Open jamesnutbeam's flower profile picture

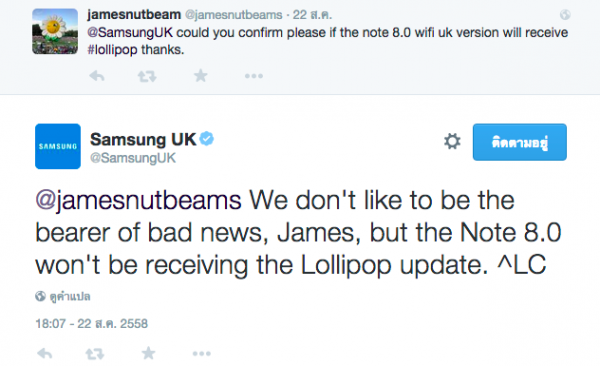click(x=55, y=31)
